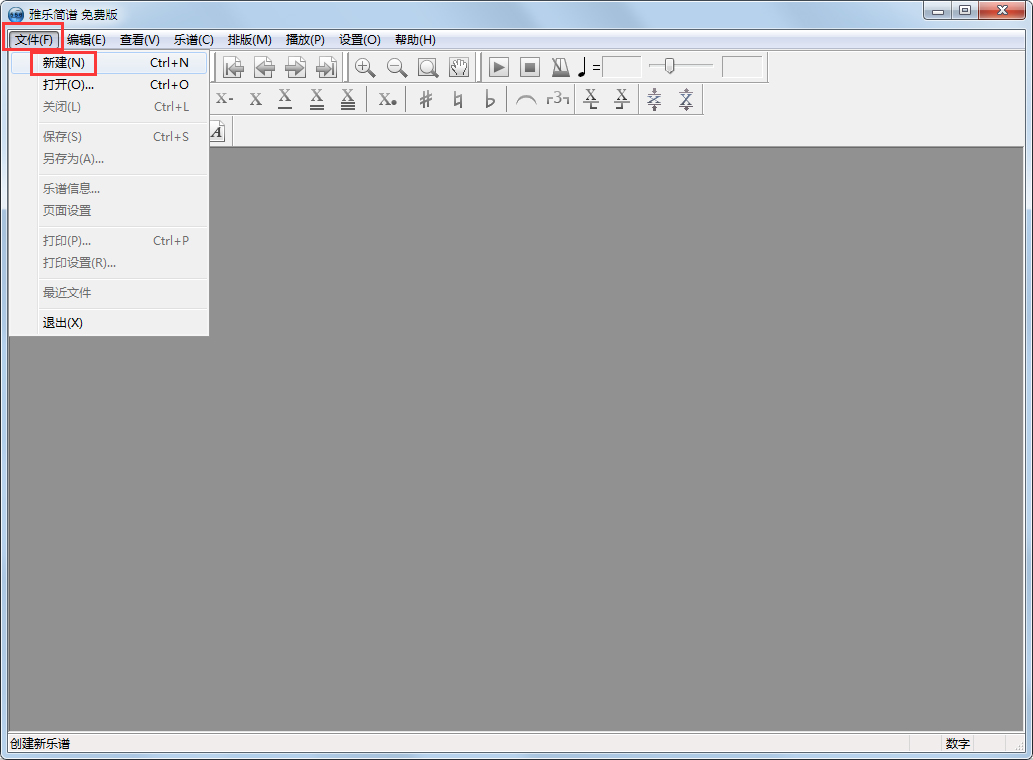Click the Stop playback button
Viewport: 1033px width, 760px height.
pyautogui.click(x=530, y=67)
